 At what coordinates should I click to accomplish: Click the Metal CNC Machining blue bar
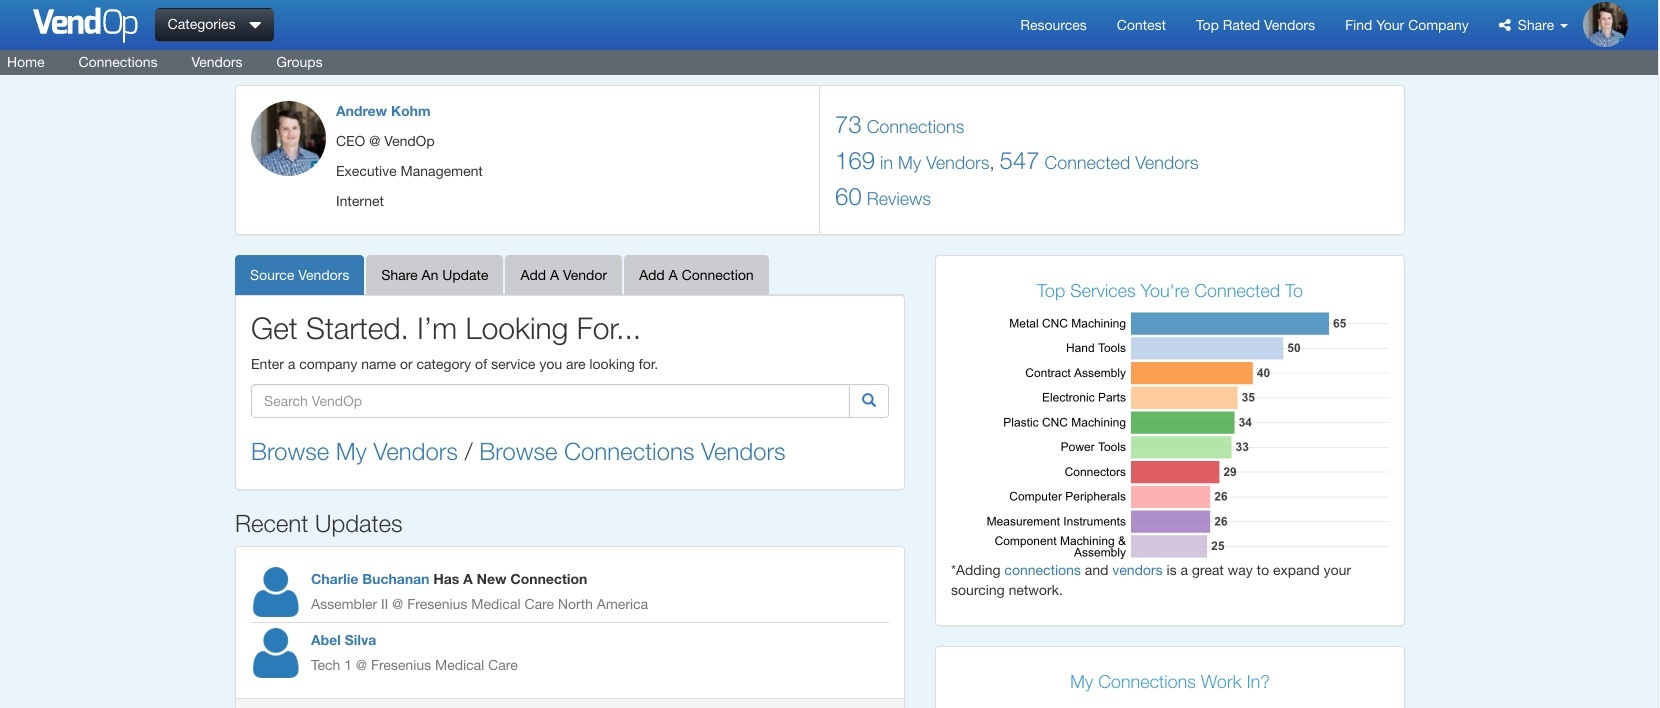click(x=1230, y=323)
